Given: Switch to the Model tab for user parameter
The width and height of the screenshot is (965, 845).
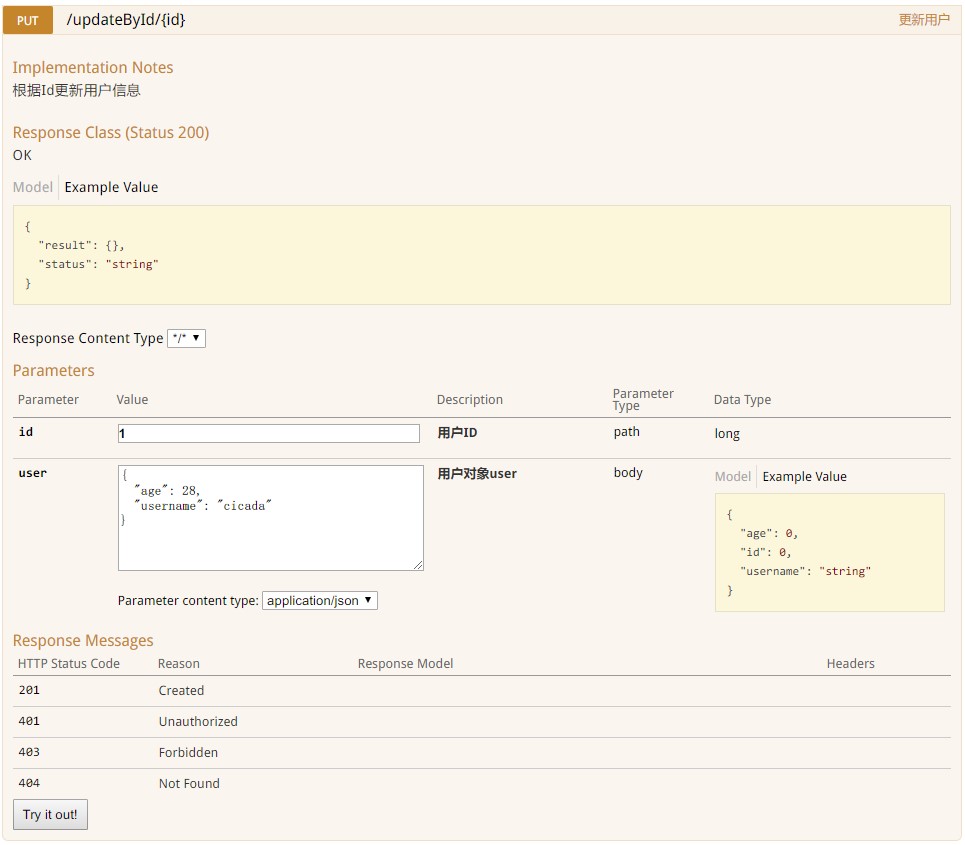Looking at the screenshot, I should click(x=733, y=476).
